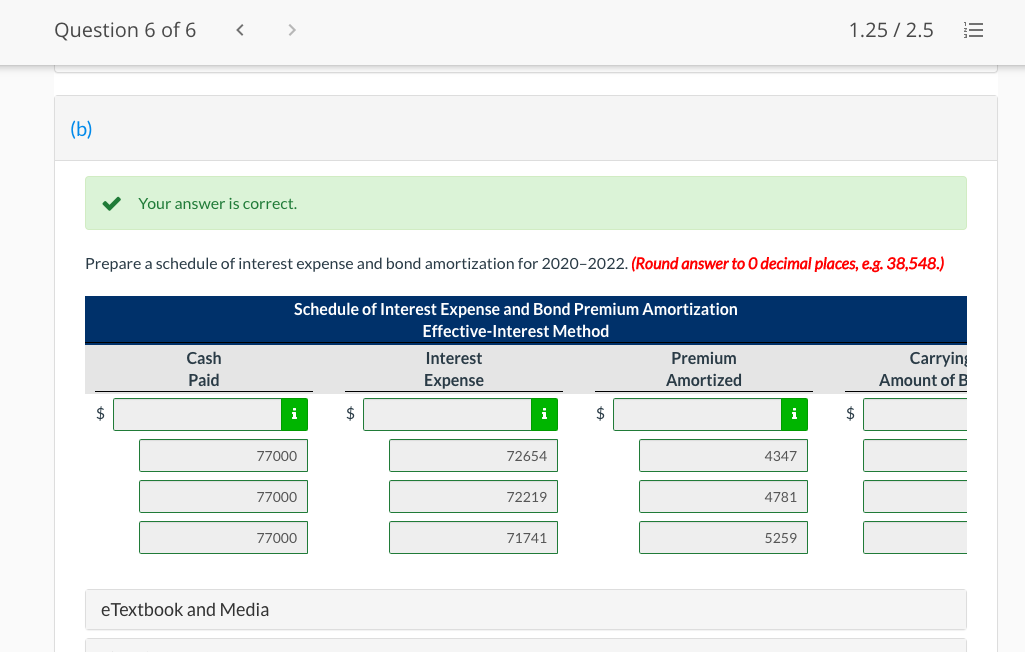Go to next question arrow
The image size is (1025, 652).
pos(292,30)
